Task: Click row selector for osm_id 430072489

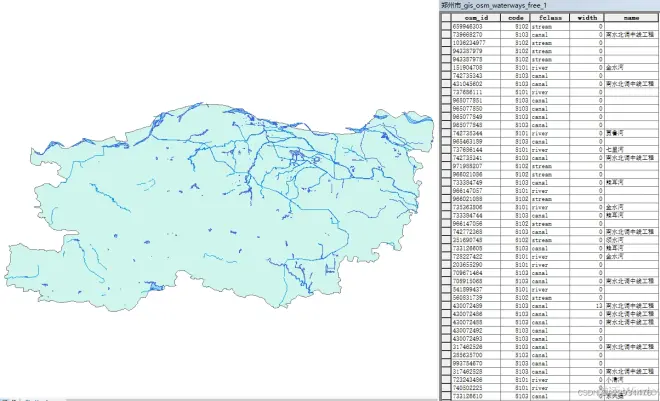Action: (x=446, y=305)
